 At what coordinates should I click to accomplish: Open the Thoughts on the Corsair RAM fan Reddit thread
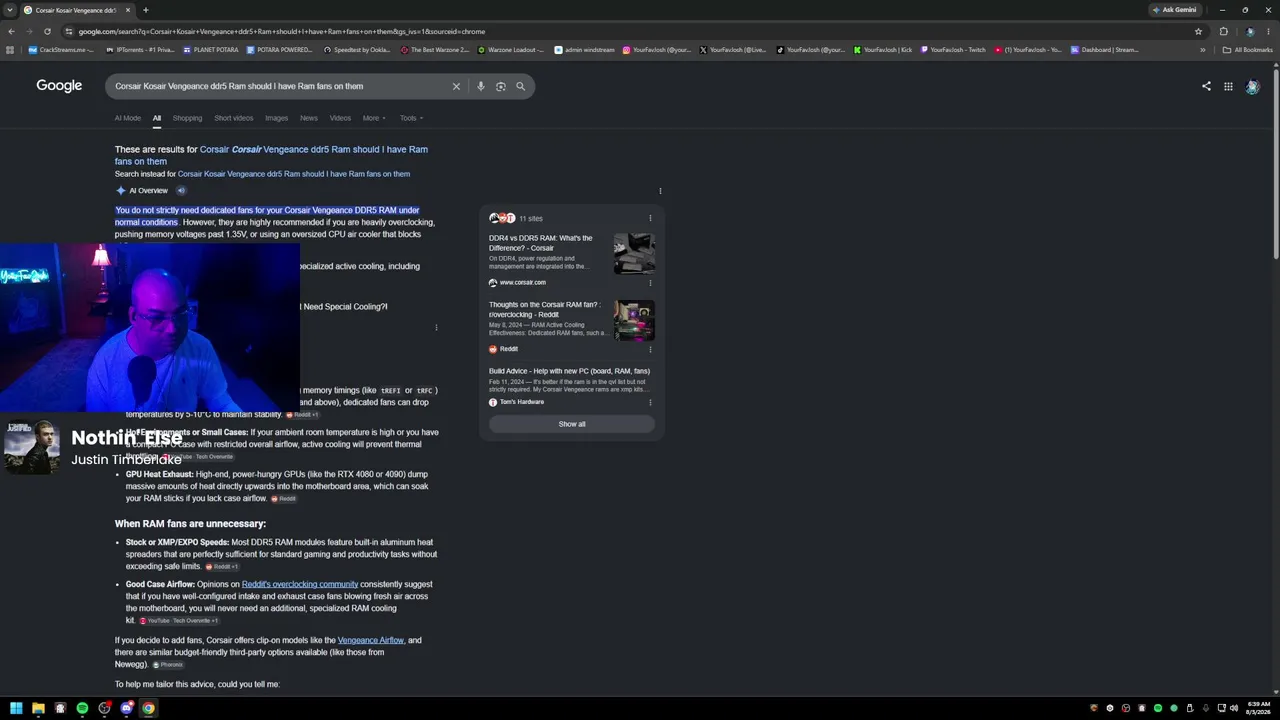point(545,309)
